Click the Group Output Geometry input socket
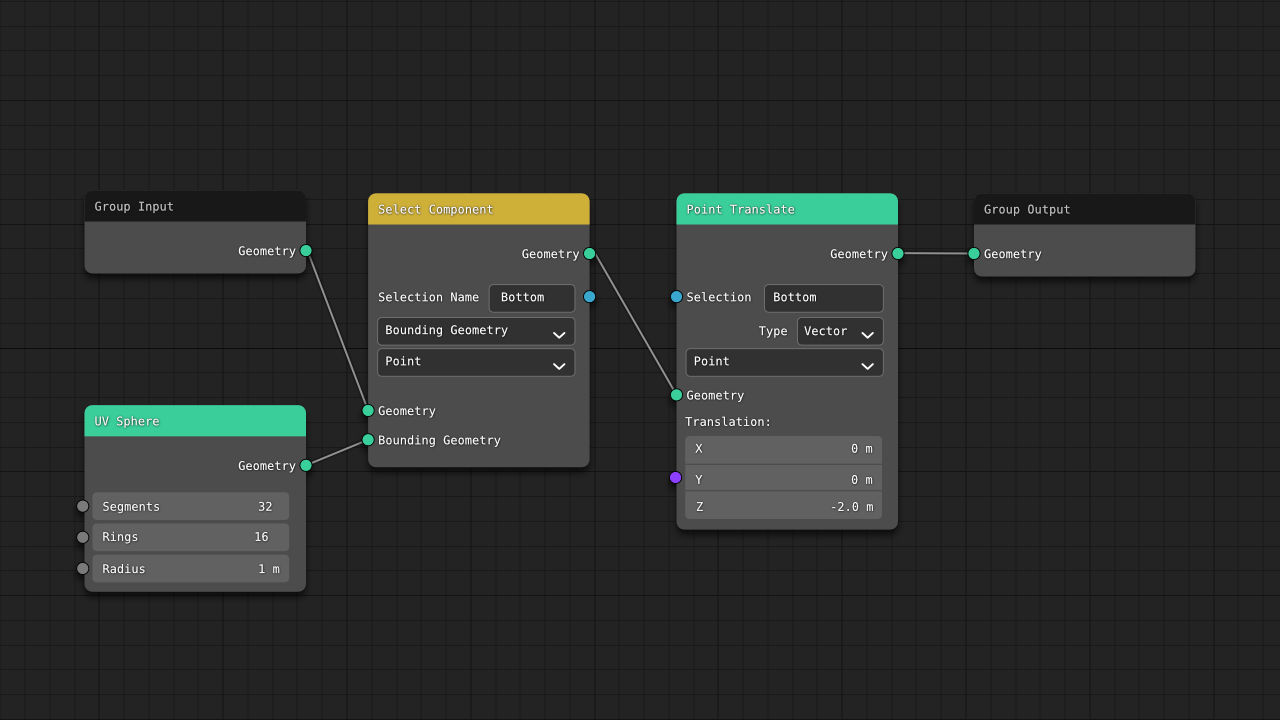This screenshot has height=720, width=1280. click(974, 254)
